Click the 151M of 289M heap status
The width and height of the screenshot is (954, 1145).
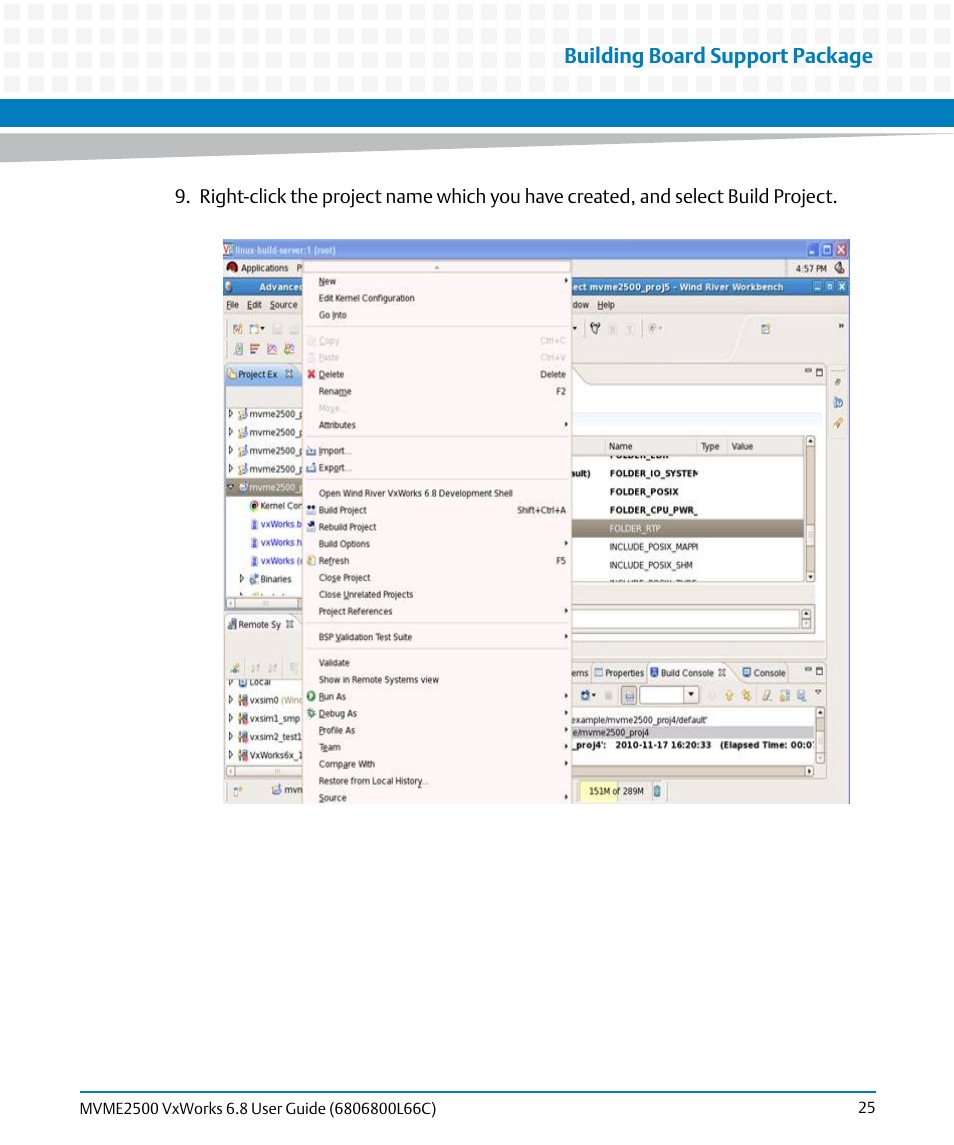click(x=615, y=791)
